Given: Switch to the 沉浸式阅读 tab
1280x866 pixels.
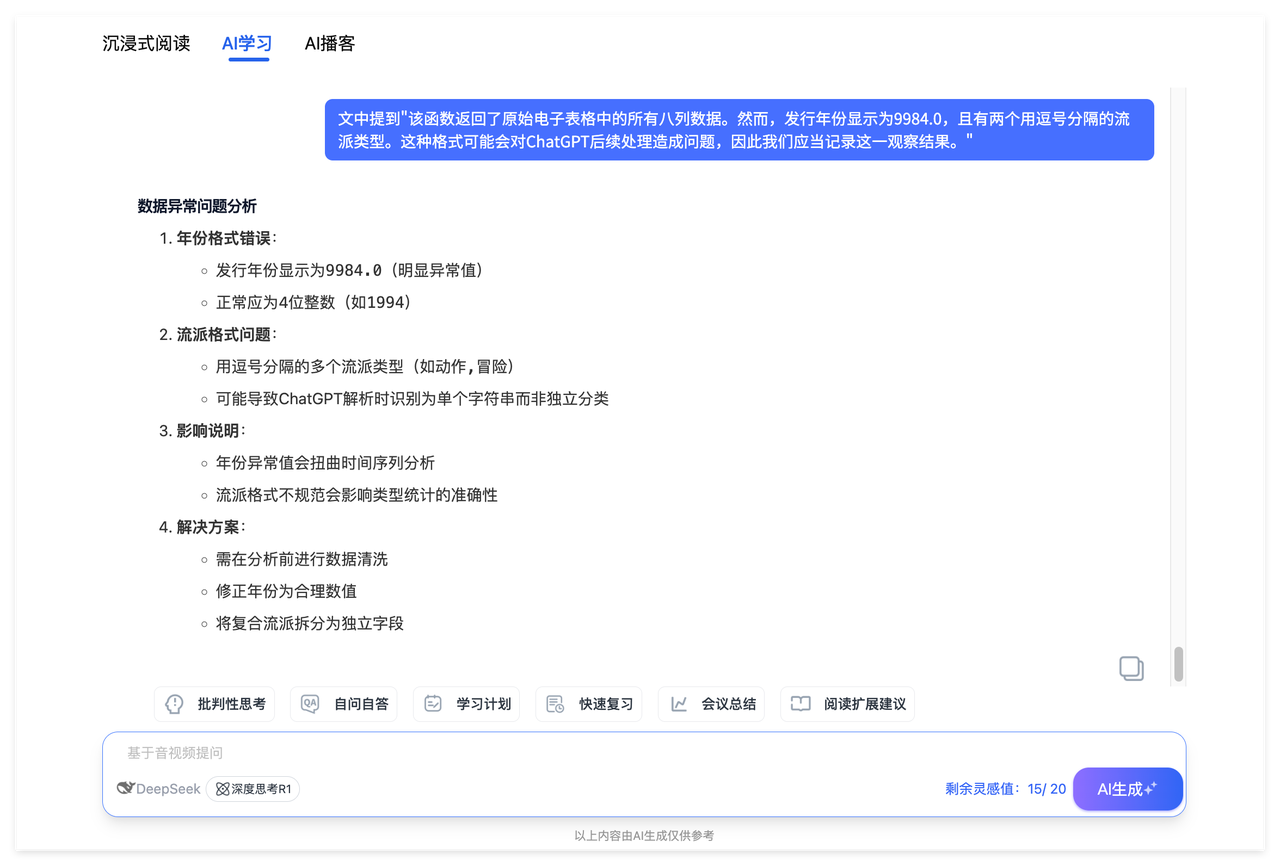Looking at the screenshot, I should coord(146,44).
